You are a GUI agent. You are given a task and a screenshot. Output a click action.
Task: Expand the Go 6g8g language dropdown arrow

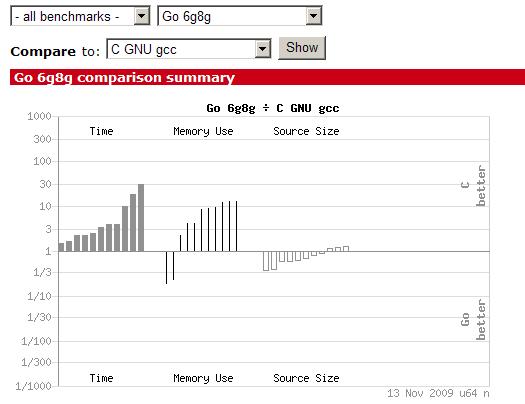point(313,16)
